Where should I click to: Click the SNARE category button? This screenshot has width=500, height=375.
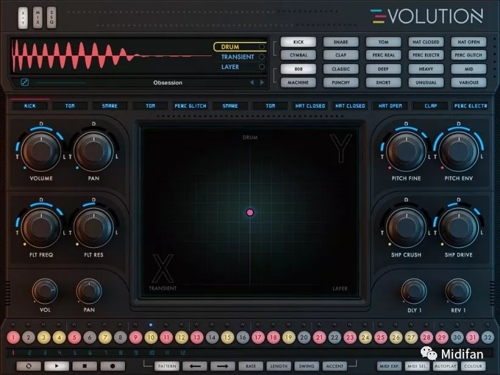pos(341,42)
